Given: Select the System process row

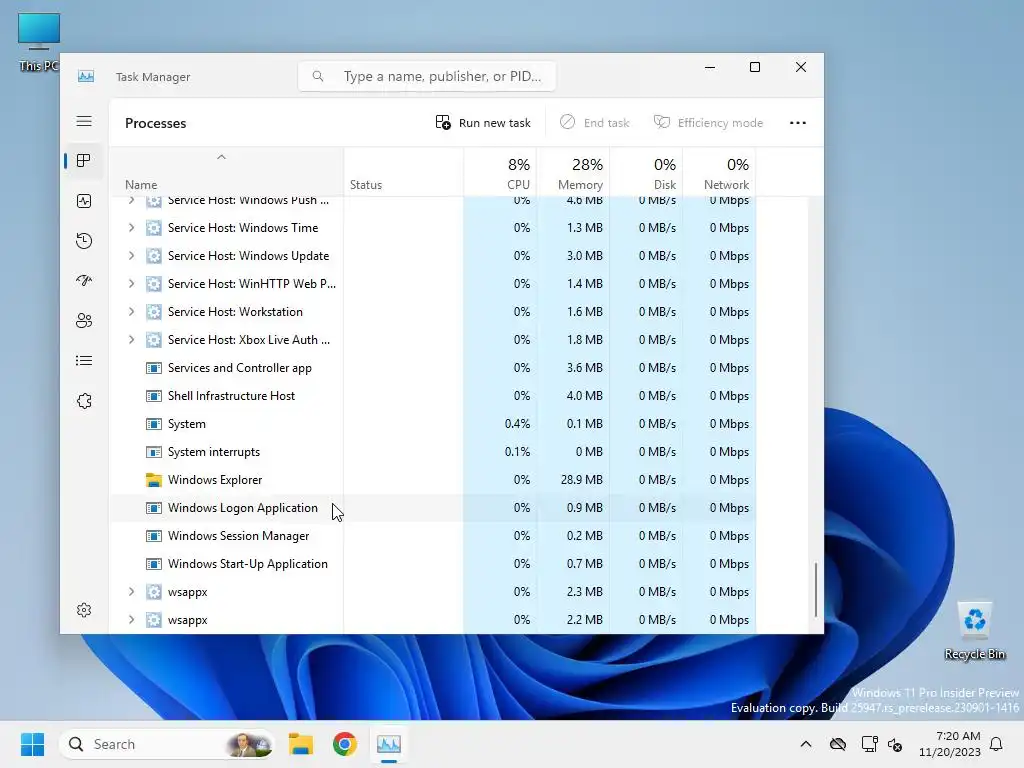Looking at the screenshot, I should (432, 424).
